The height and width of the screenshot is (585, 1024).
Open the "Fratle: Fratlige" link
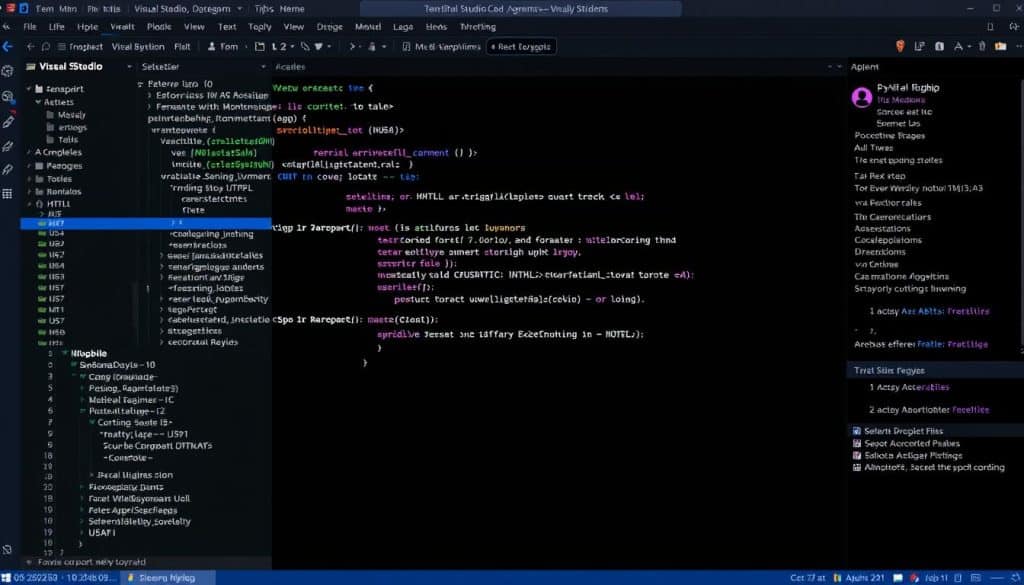point(952,344)
